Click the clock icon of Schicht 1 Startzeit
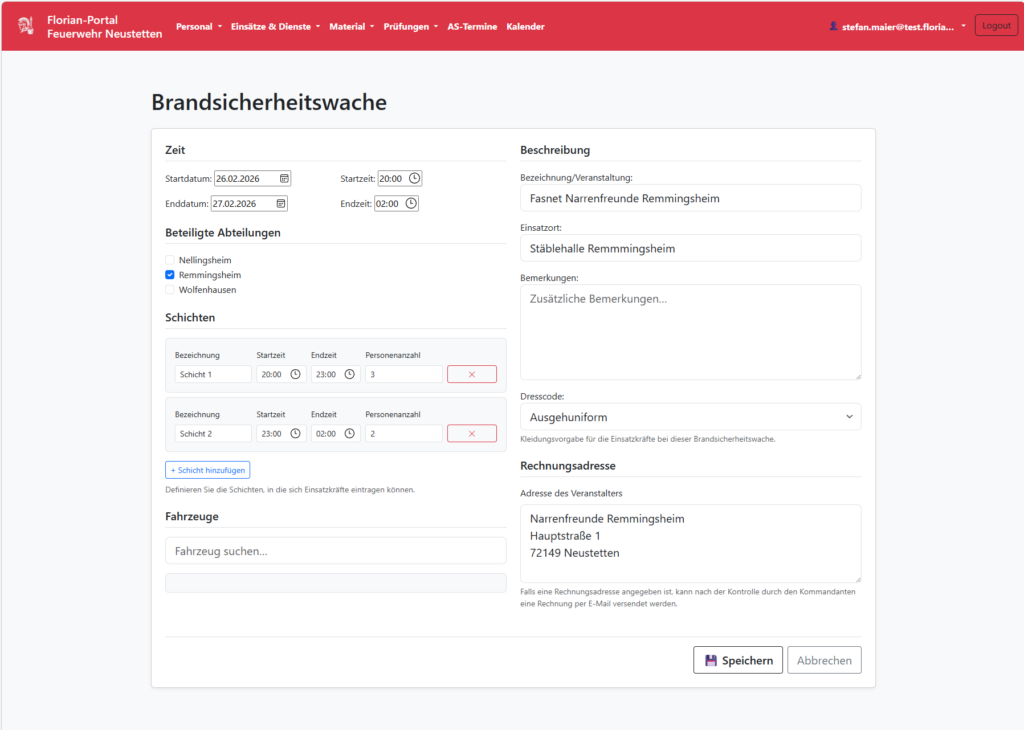Screen dimensions: 1024x730 [296, 374]
